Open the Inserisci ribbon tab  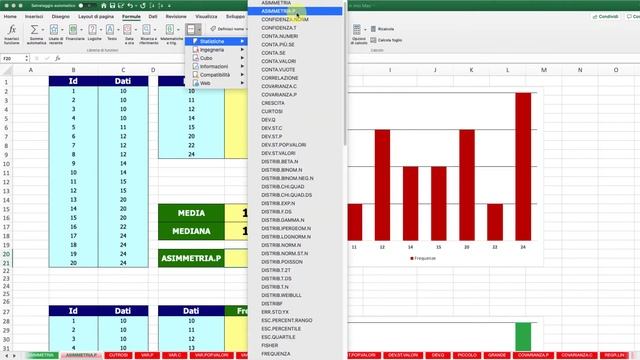coord(34,16)
